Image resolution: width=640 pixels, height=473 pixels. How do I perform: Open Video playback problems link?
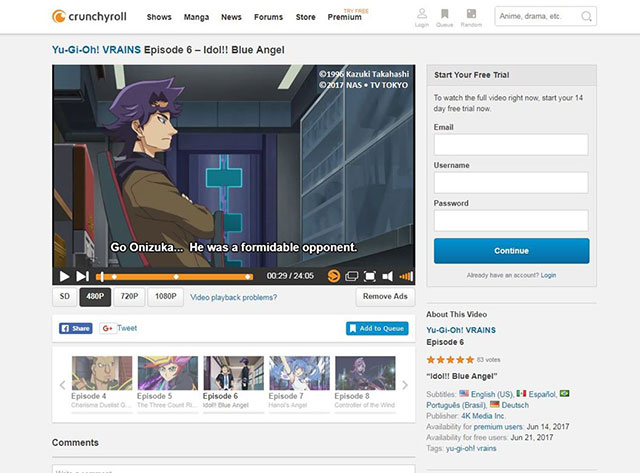tap(233, 298)
